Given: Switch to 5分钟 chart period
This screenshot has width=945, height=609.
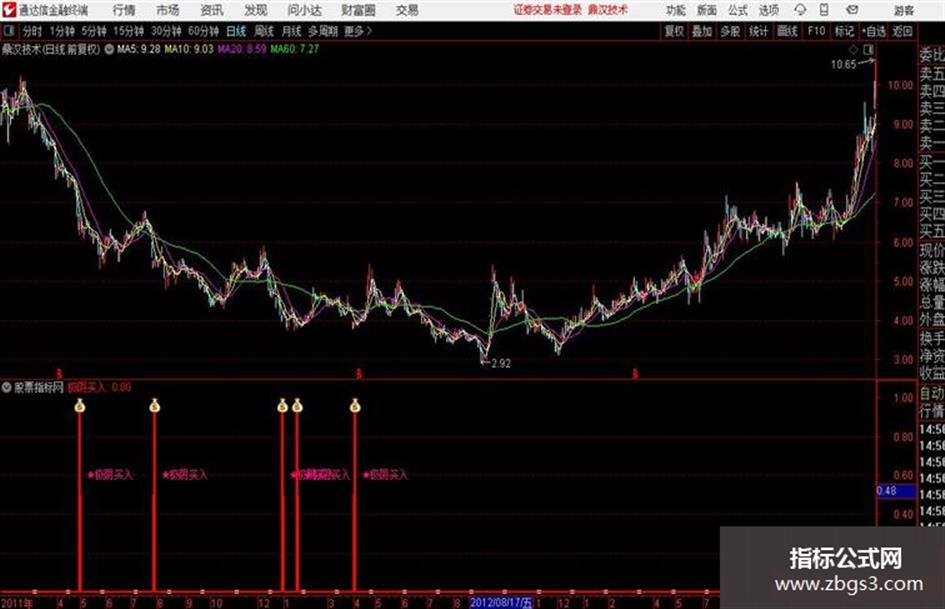Looking at the screenshot, I should (94, 31).
